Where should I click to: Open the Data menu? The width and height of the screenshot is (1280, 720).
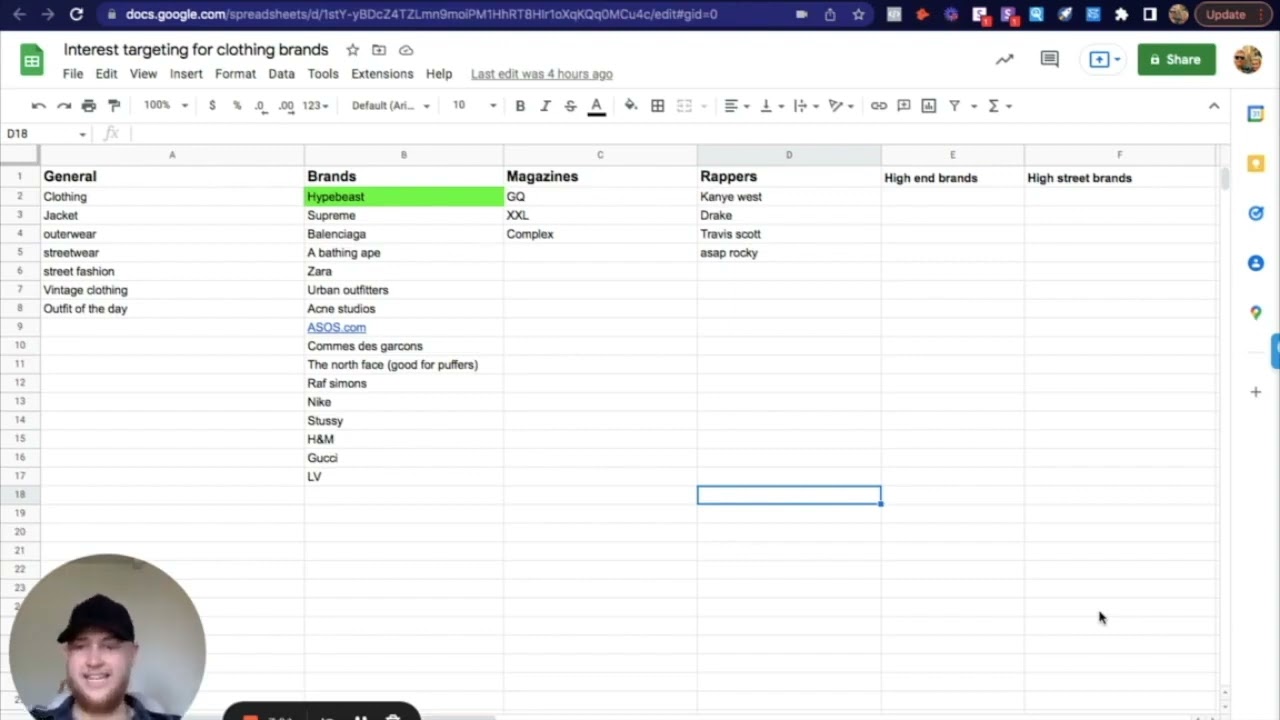(x=281, y=74)
